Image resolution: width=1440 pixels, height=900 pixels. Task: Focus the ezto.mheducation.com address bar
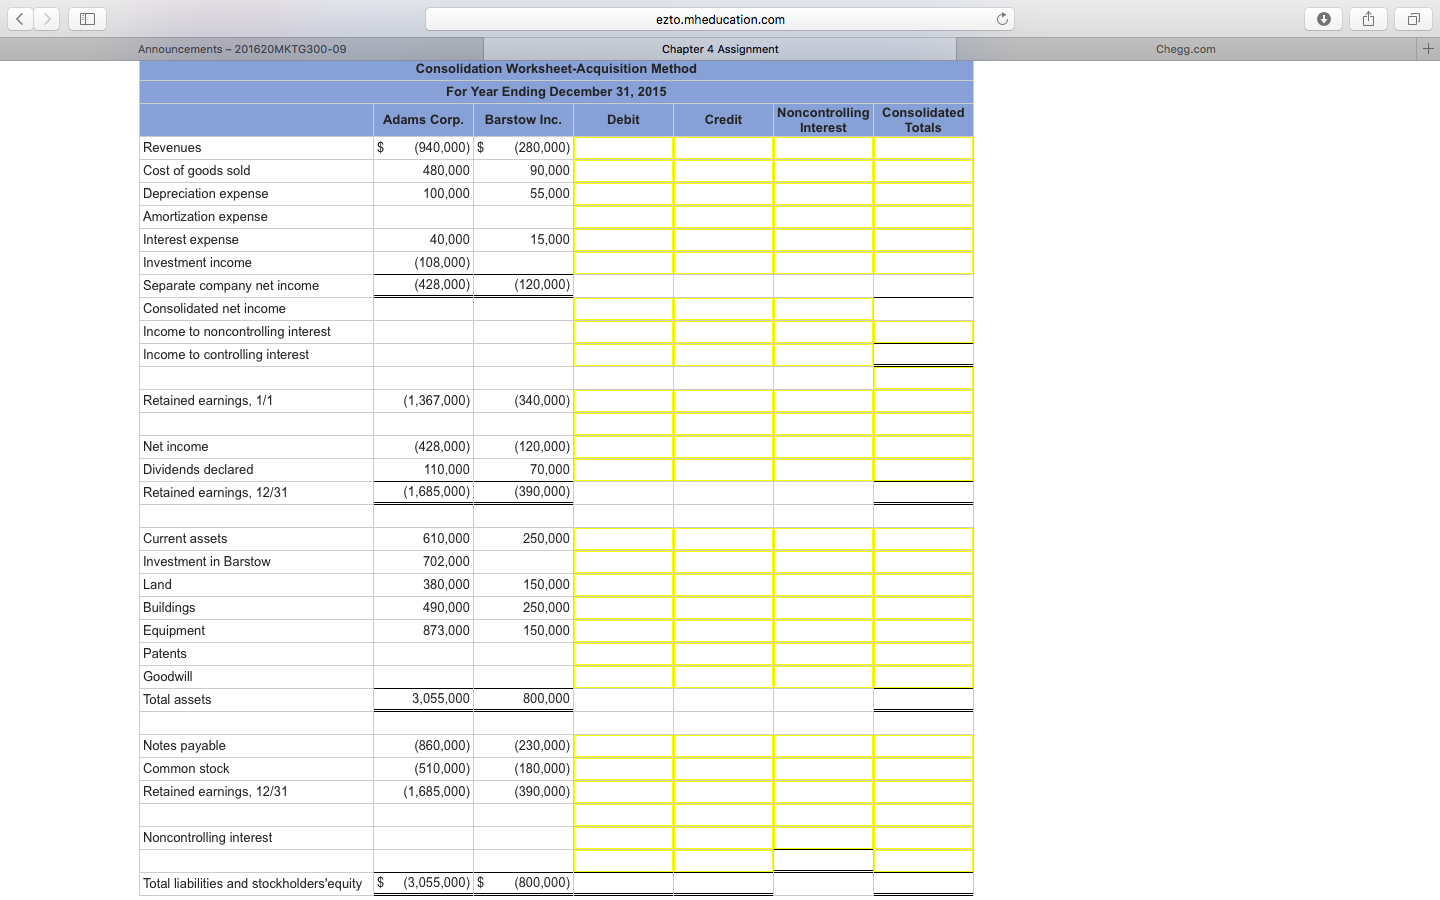720,19
